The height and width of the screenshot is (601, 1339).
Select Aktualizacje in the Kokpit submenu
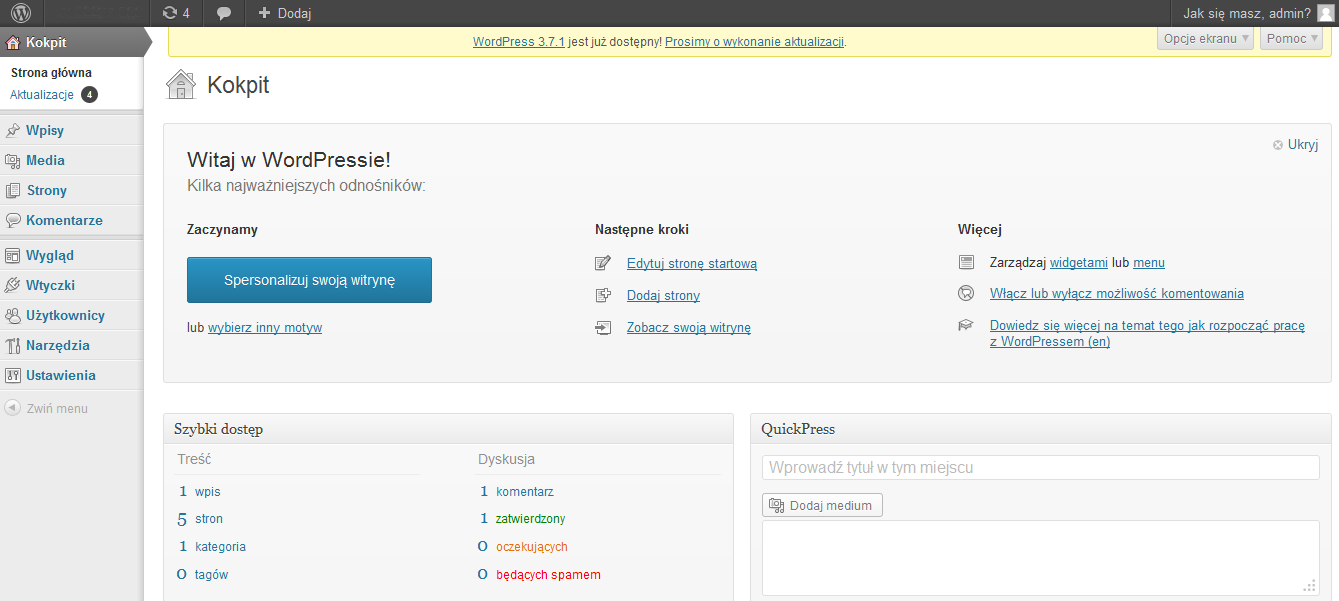[41, 94]
